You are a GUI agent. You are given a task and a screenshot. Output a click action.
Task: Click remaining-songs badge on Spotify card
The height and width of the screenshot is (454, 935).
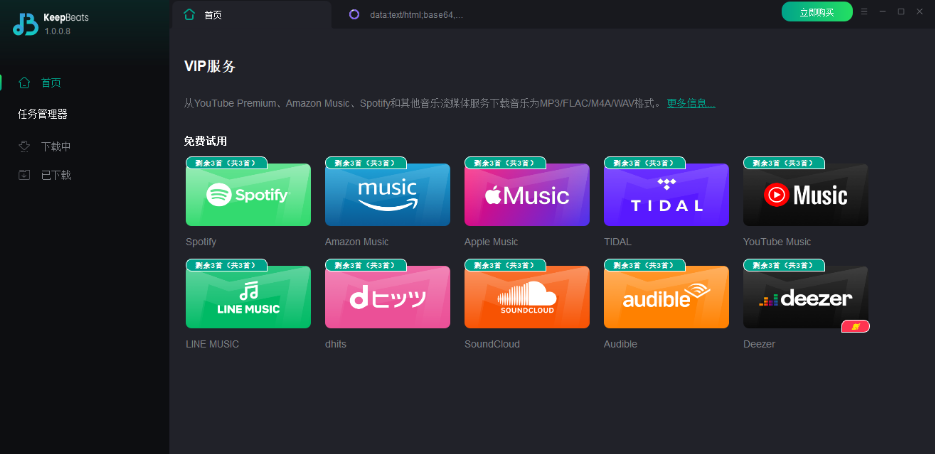click(x=227, y=162)
